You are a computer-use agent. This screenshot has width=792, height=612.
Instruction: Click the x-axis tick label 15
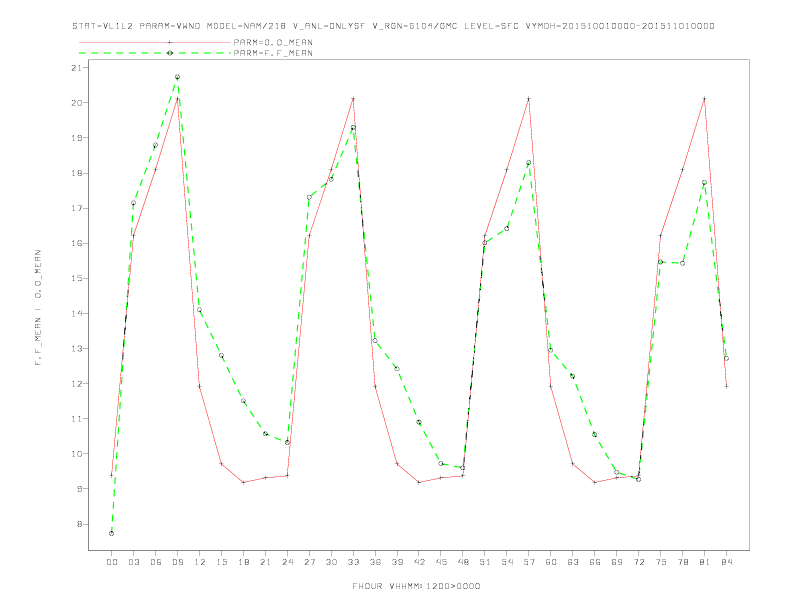[221, 562]
